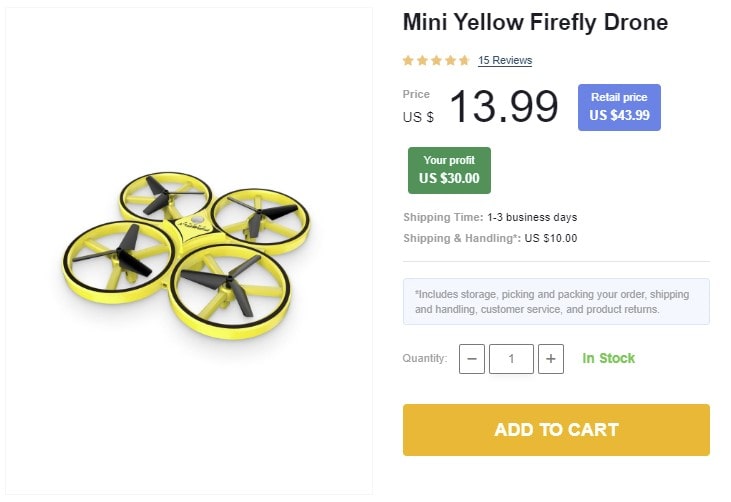Screen dimensions: 731x502
Task: Click the Shipping & Handling cost line
Action: tap(490, 238)
